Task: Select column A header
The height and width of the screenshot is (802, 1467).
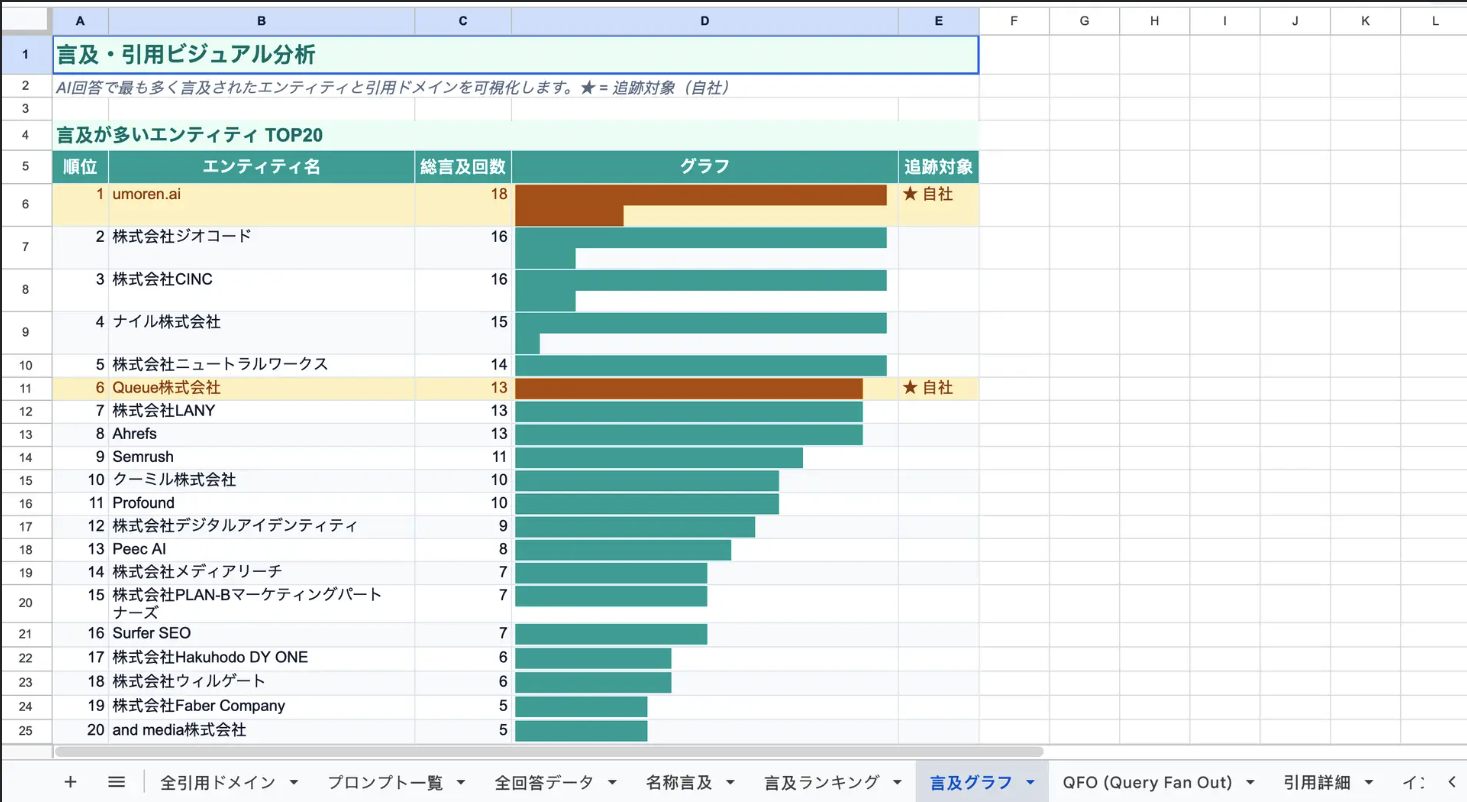Action: [80, 21]
